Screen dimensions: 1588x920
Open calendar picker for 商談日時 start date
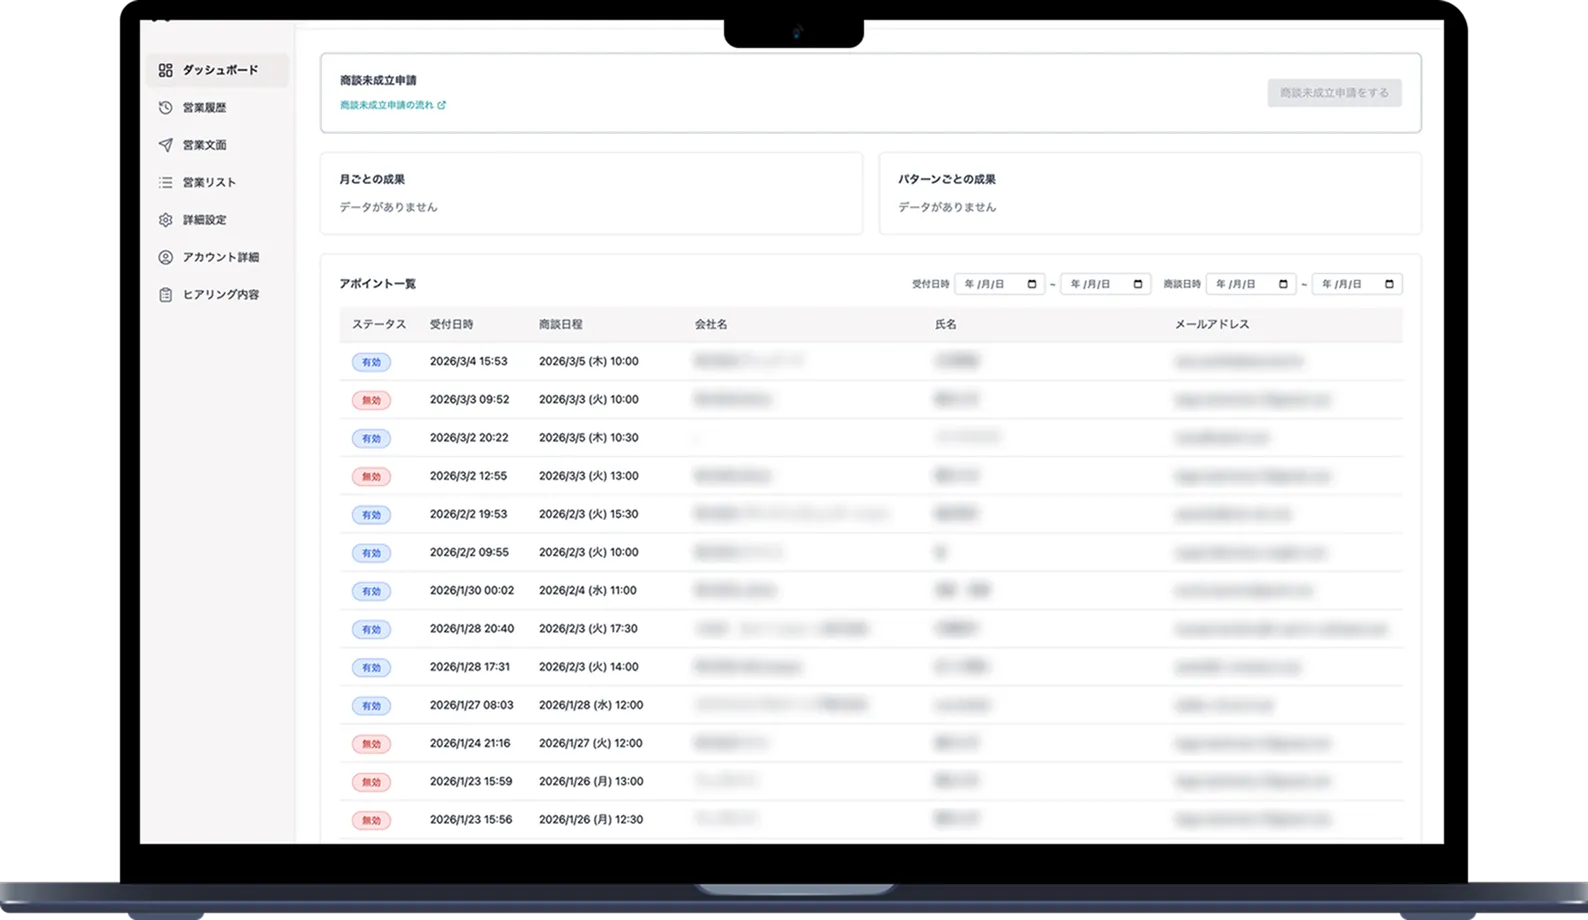tap(1283, 284)
